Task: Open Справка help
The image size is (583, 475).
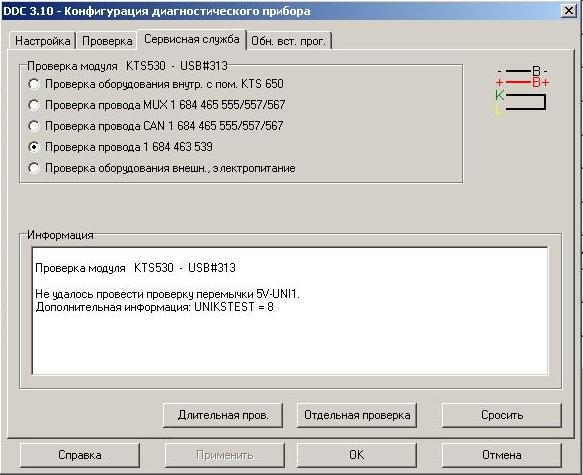Action: click(x=80, y=455)
